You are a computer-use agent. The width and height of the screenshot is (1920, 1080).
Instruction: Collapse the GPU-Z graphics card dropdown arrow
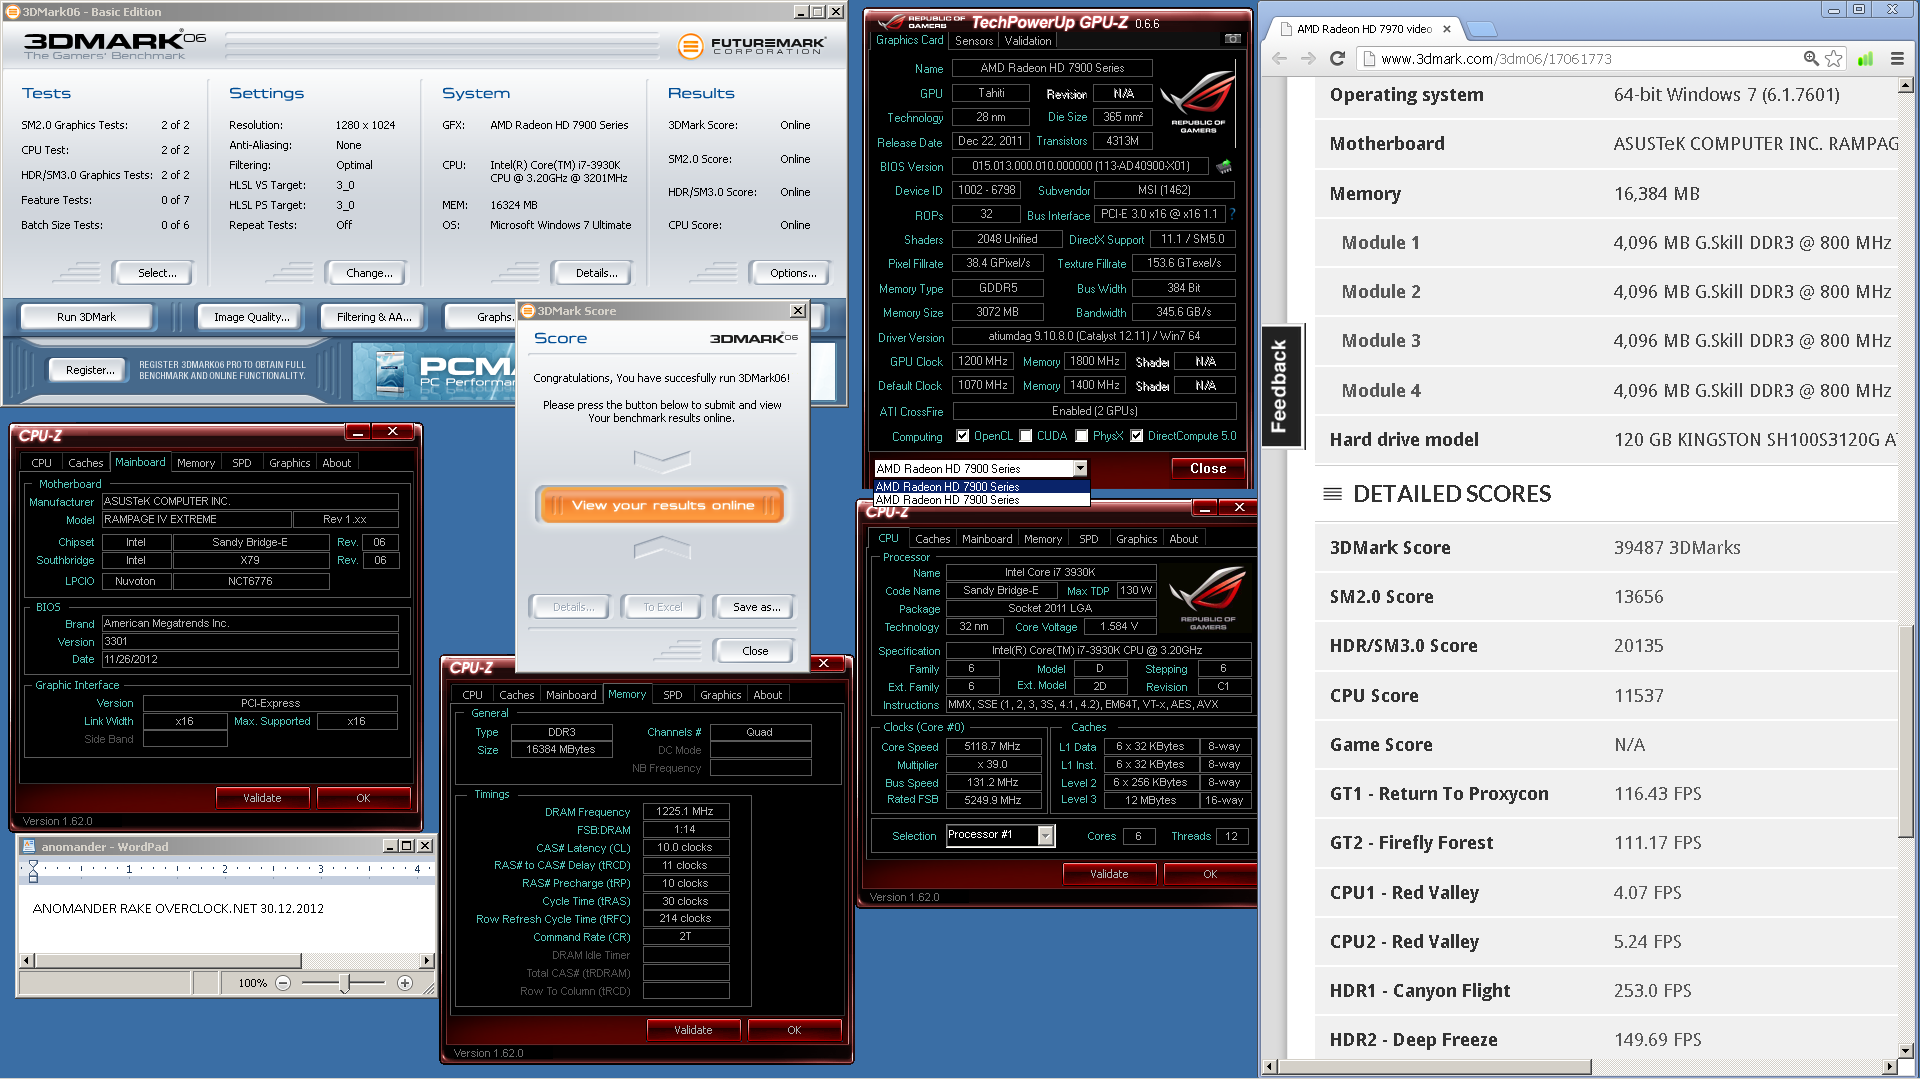pos(1080,469)
